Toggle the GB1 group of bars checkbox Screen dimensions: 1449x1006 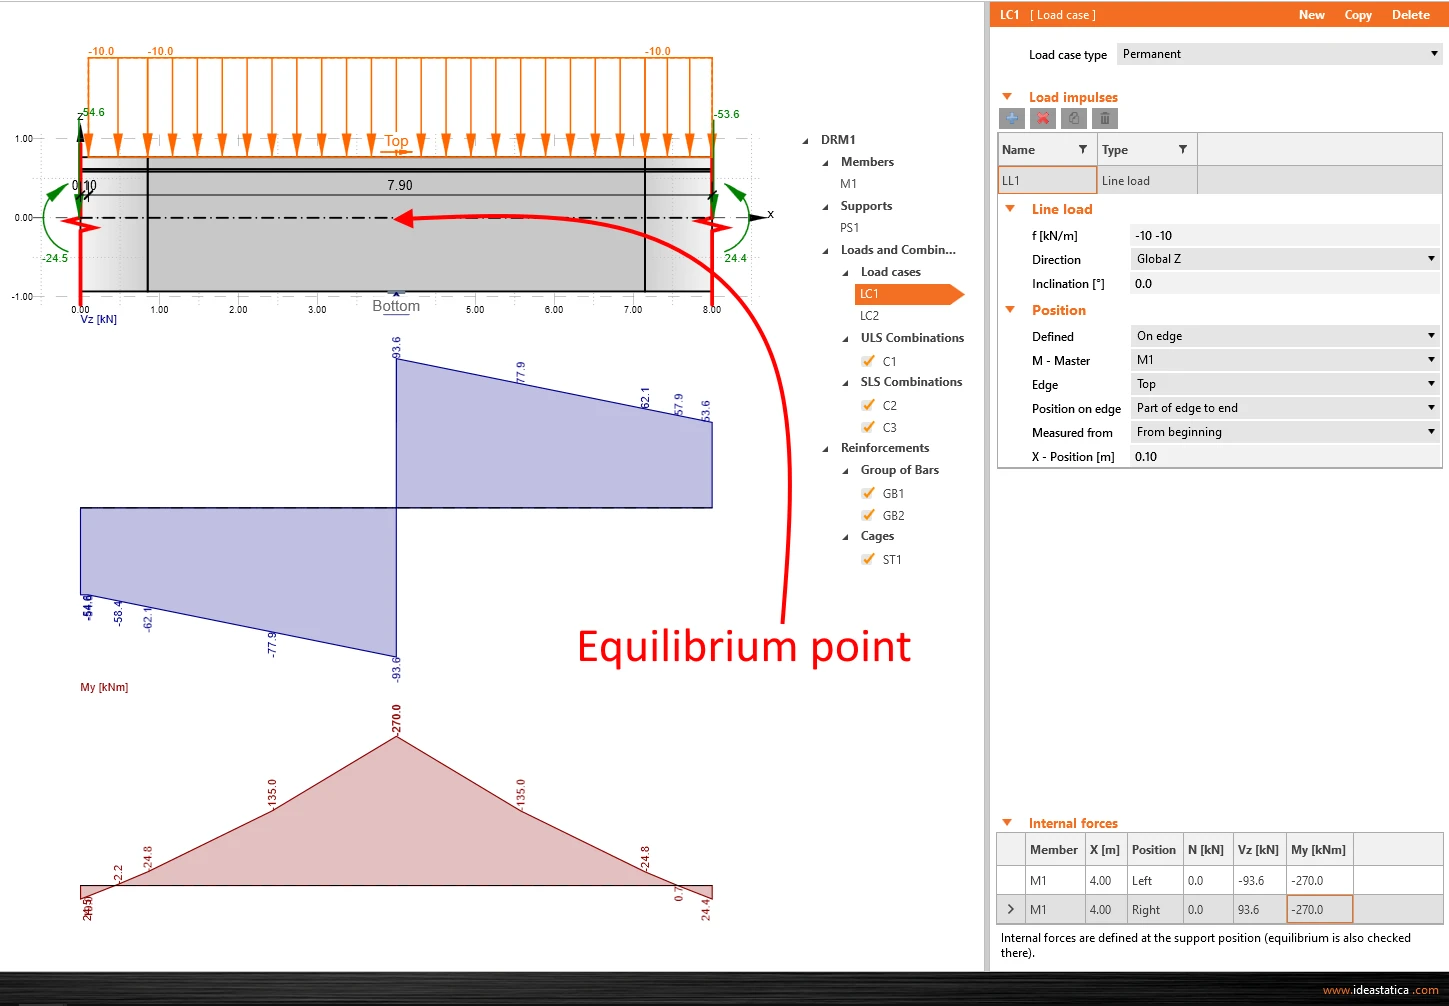[868, 493]
